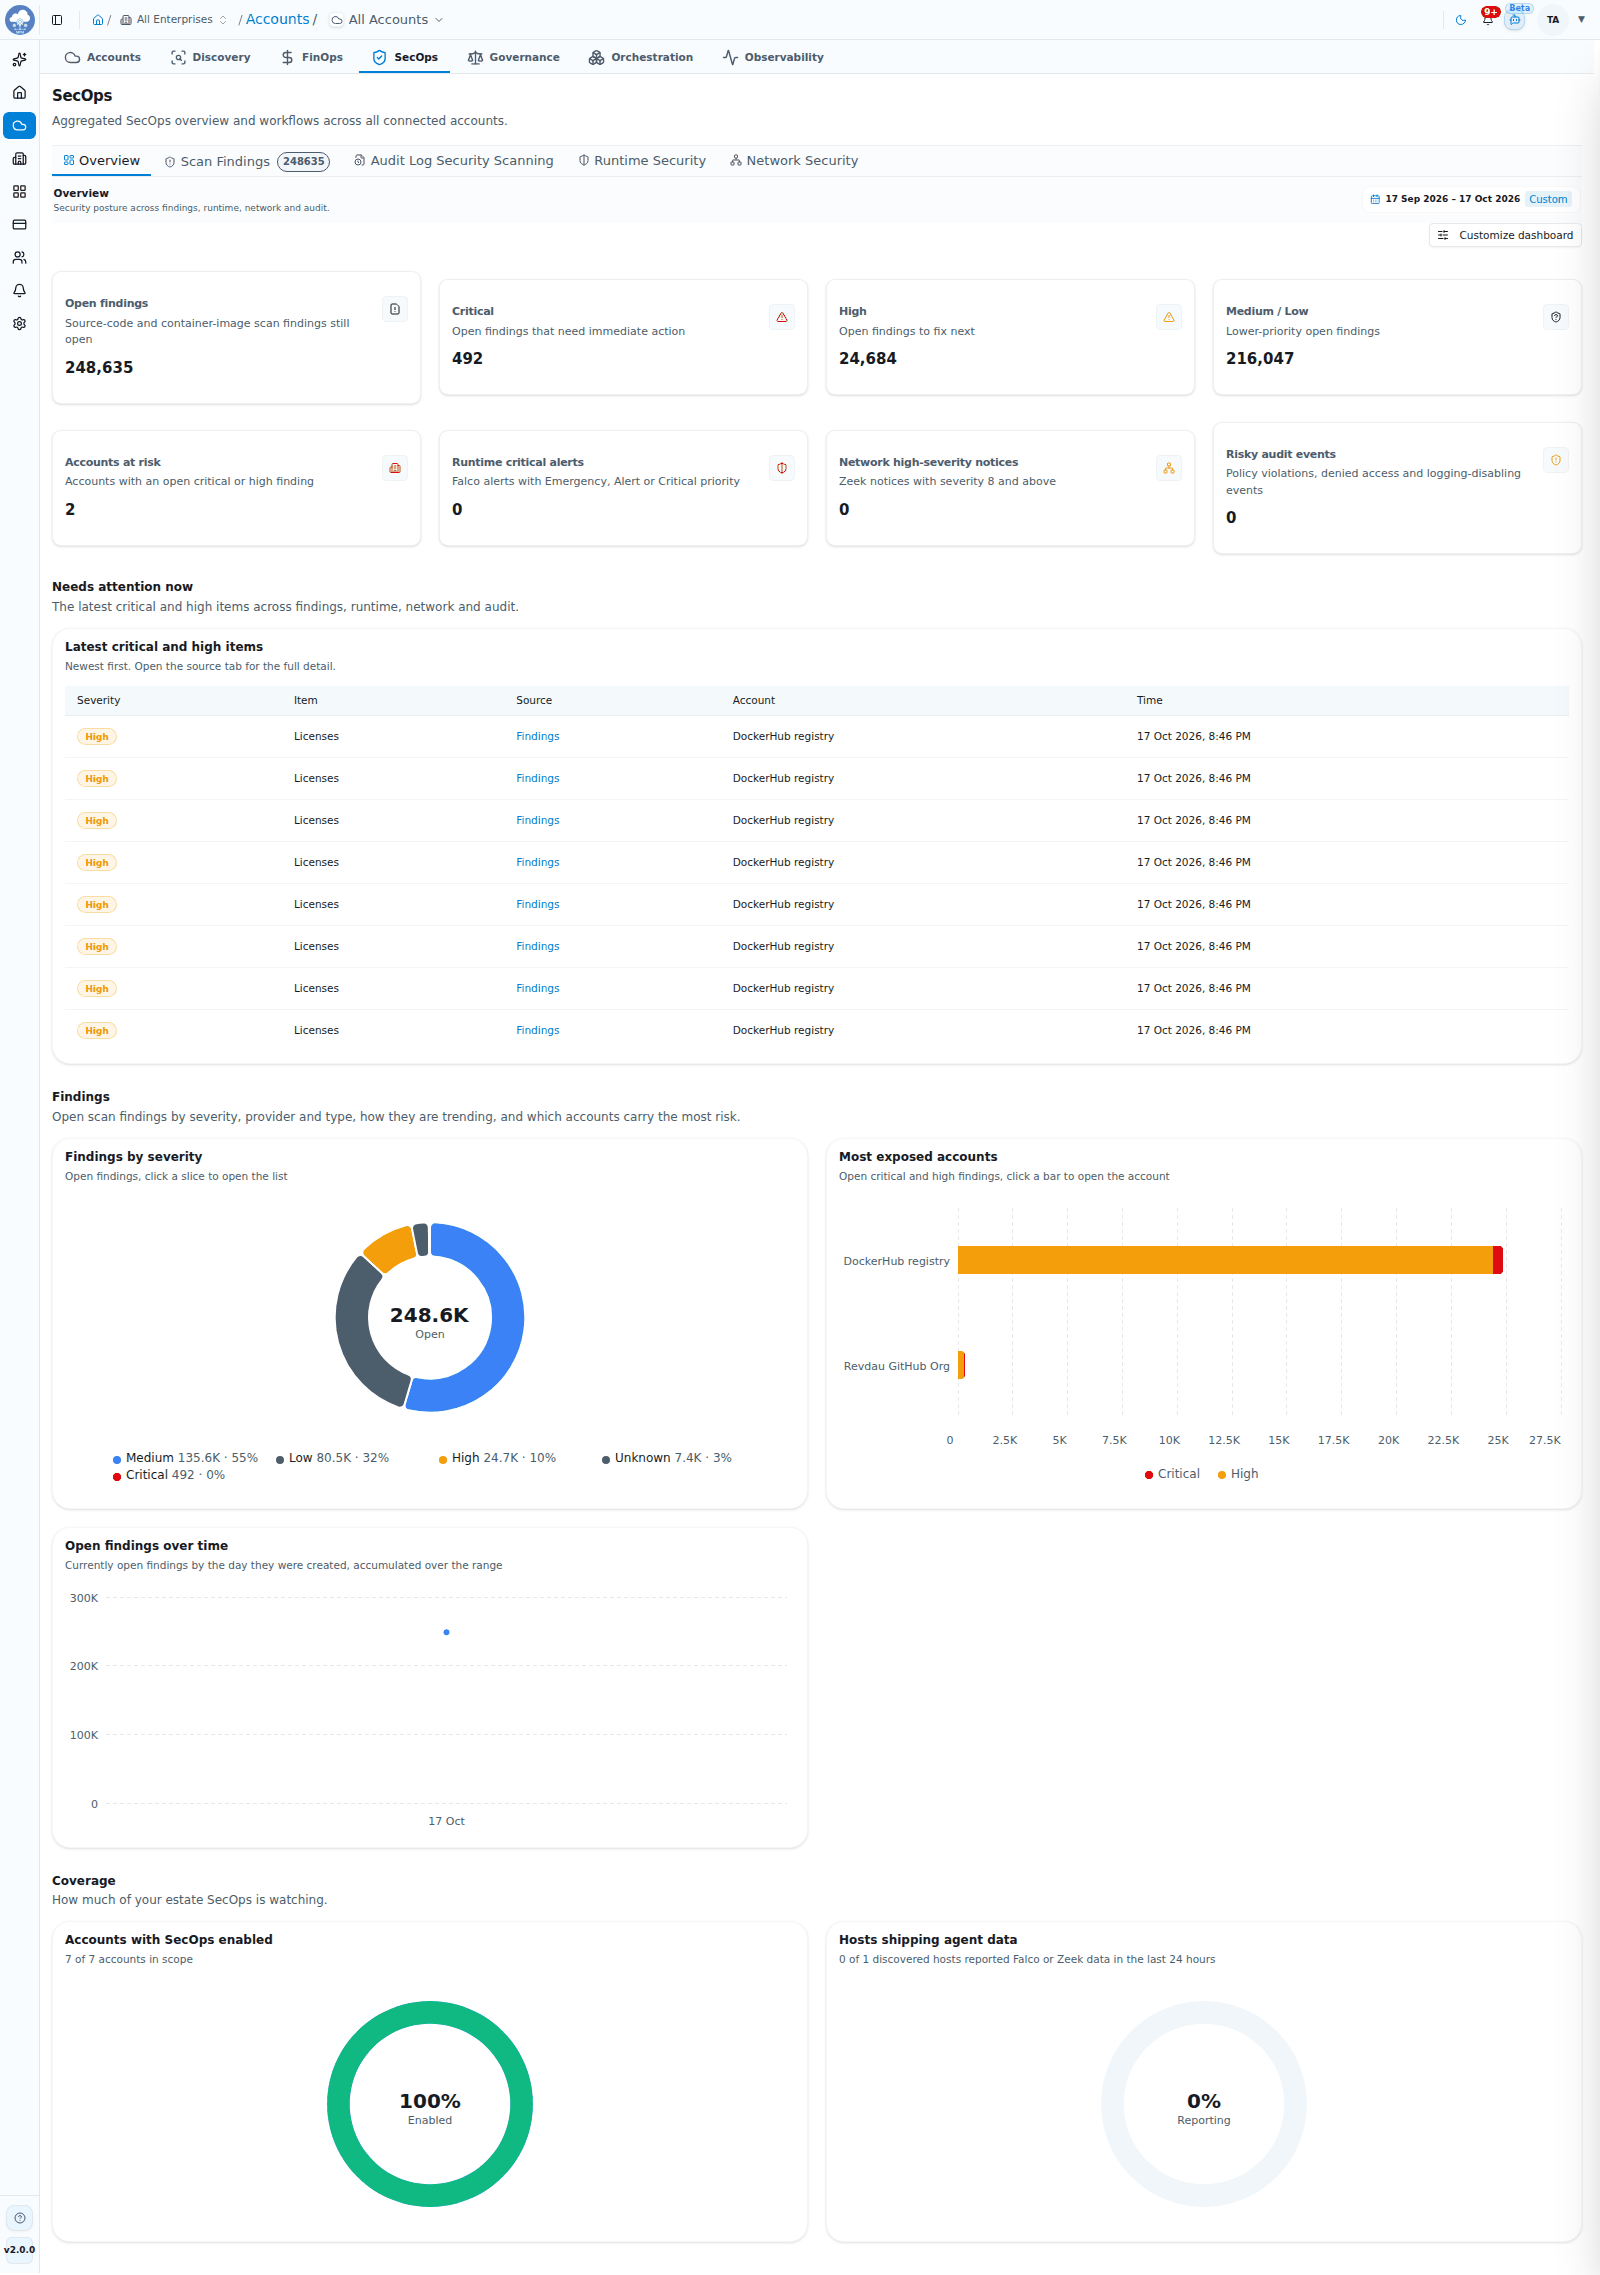Click the Critical card warning icon
The image size is (1600, 2275).
click(782, 318)
